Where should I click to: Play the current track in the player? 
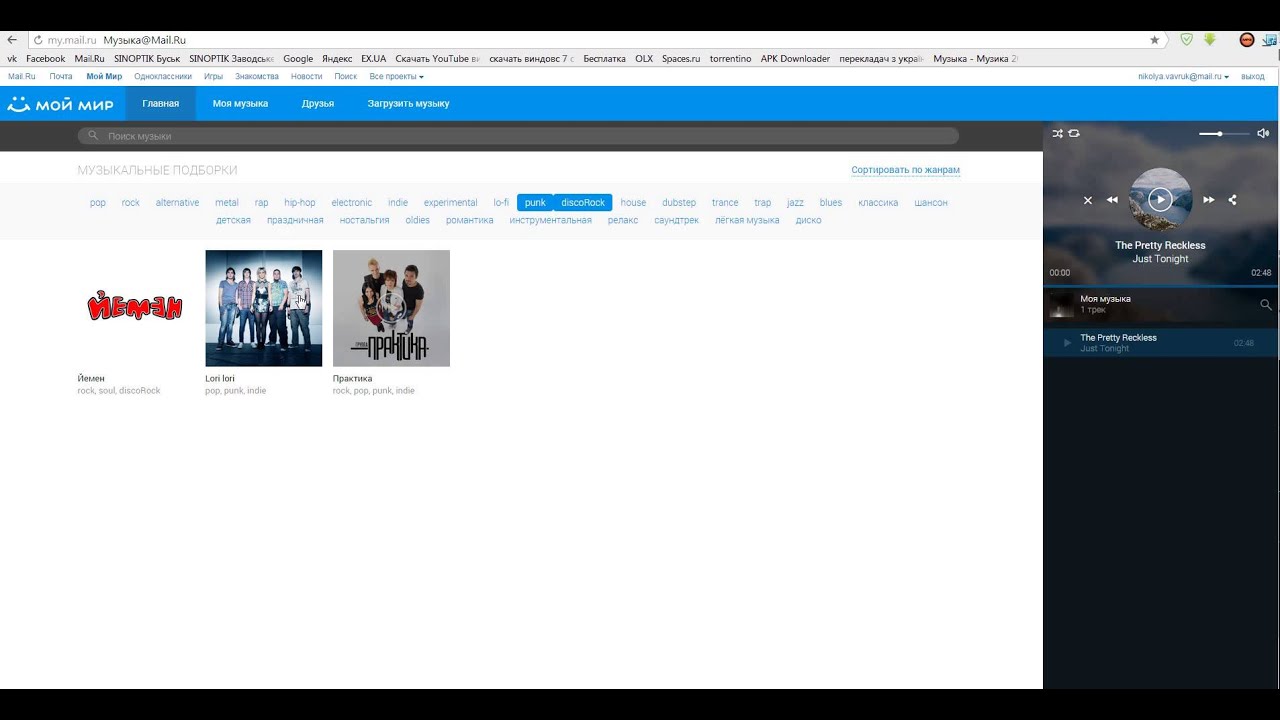[x=1160, y=200]
